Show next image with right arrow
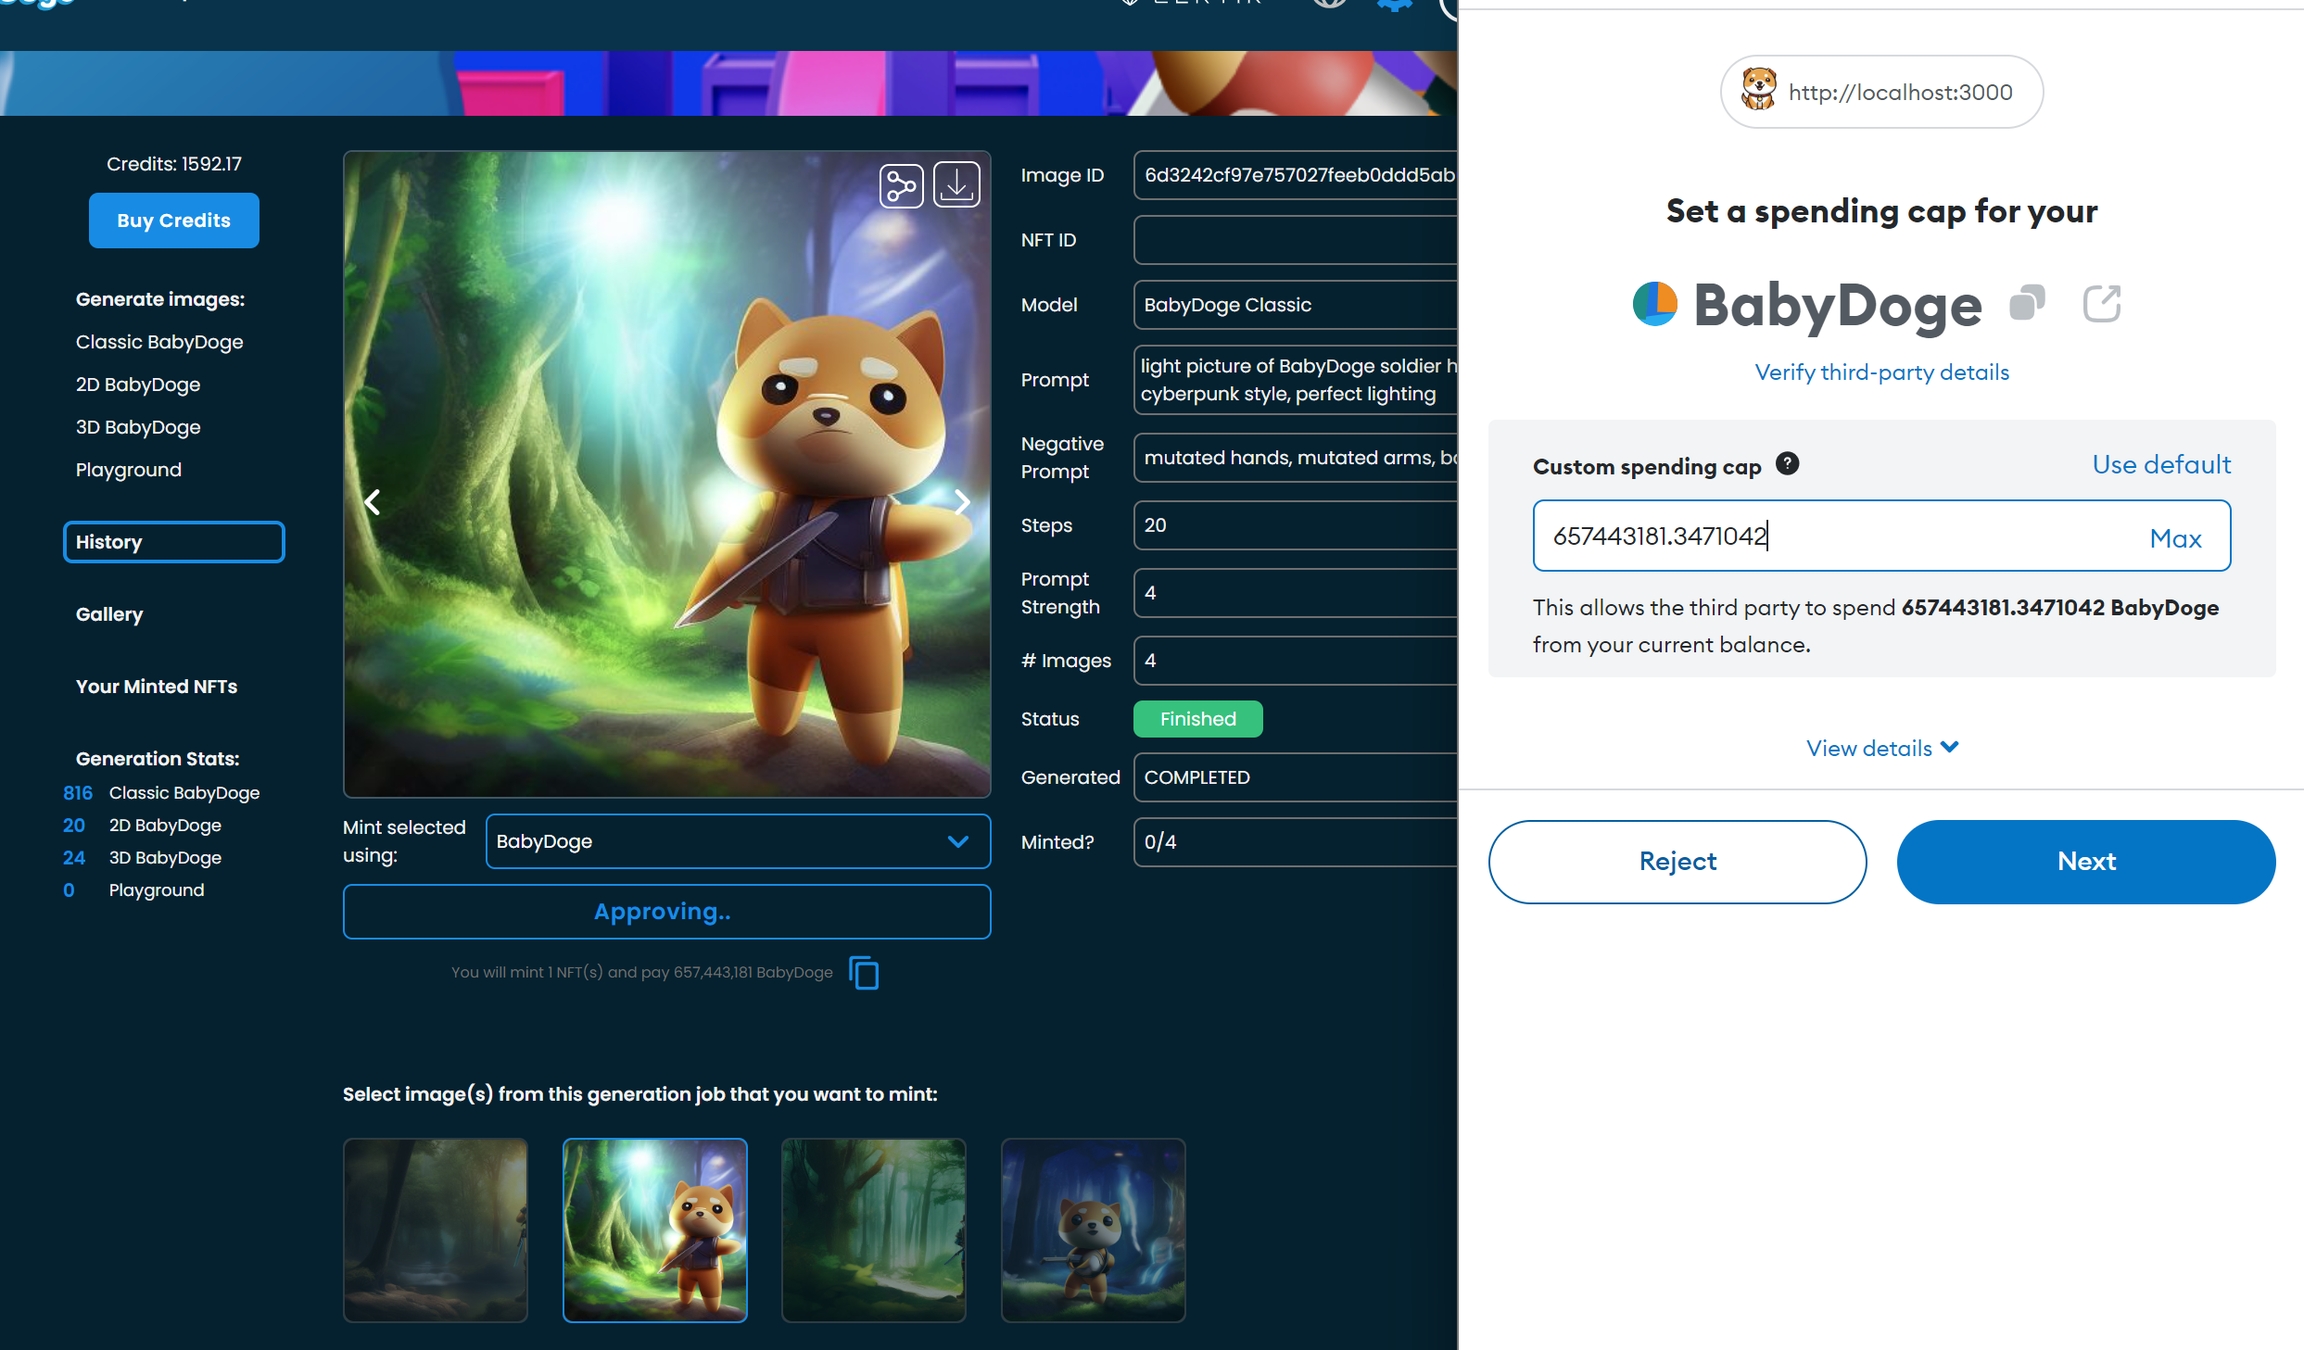The width and height of the screenshot is (2304, 1350). click(961, 502)
